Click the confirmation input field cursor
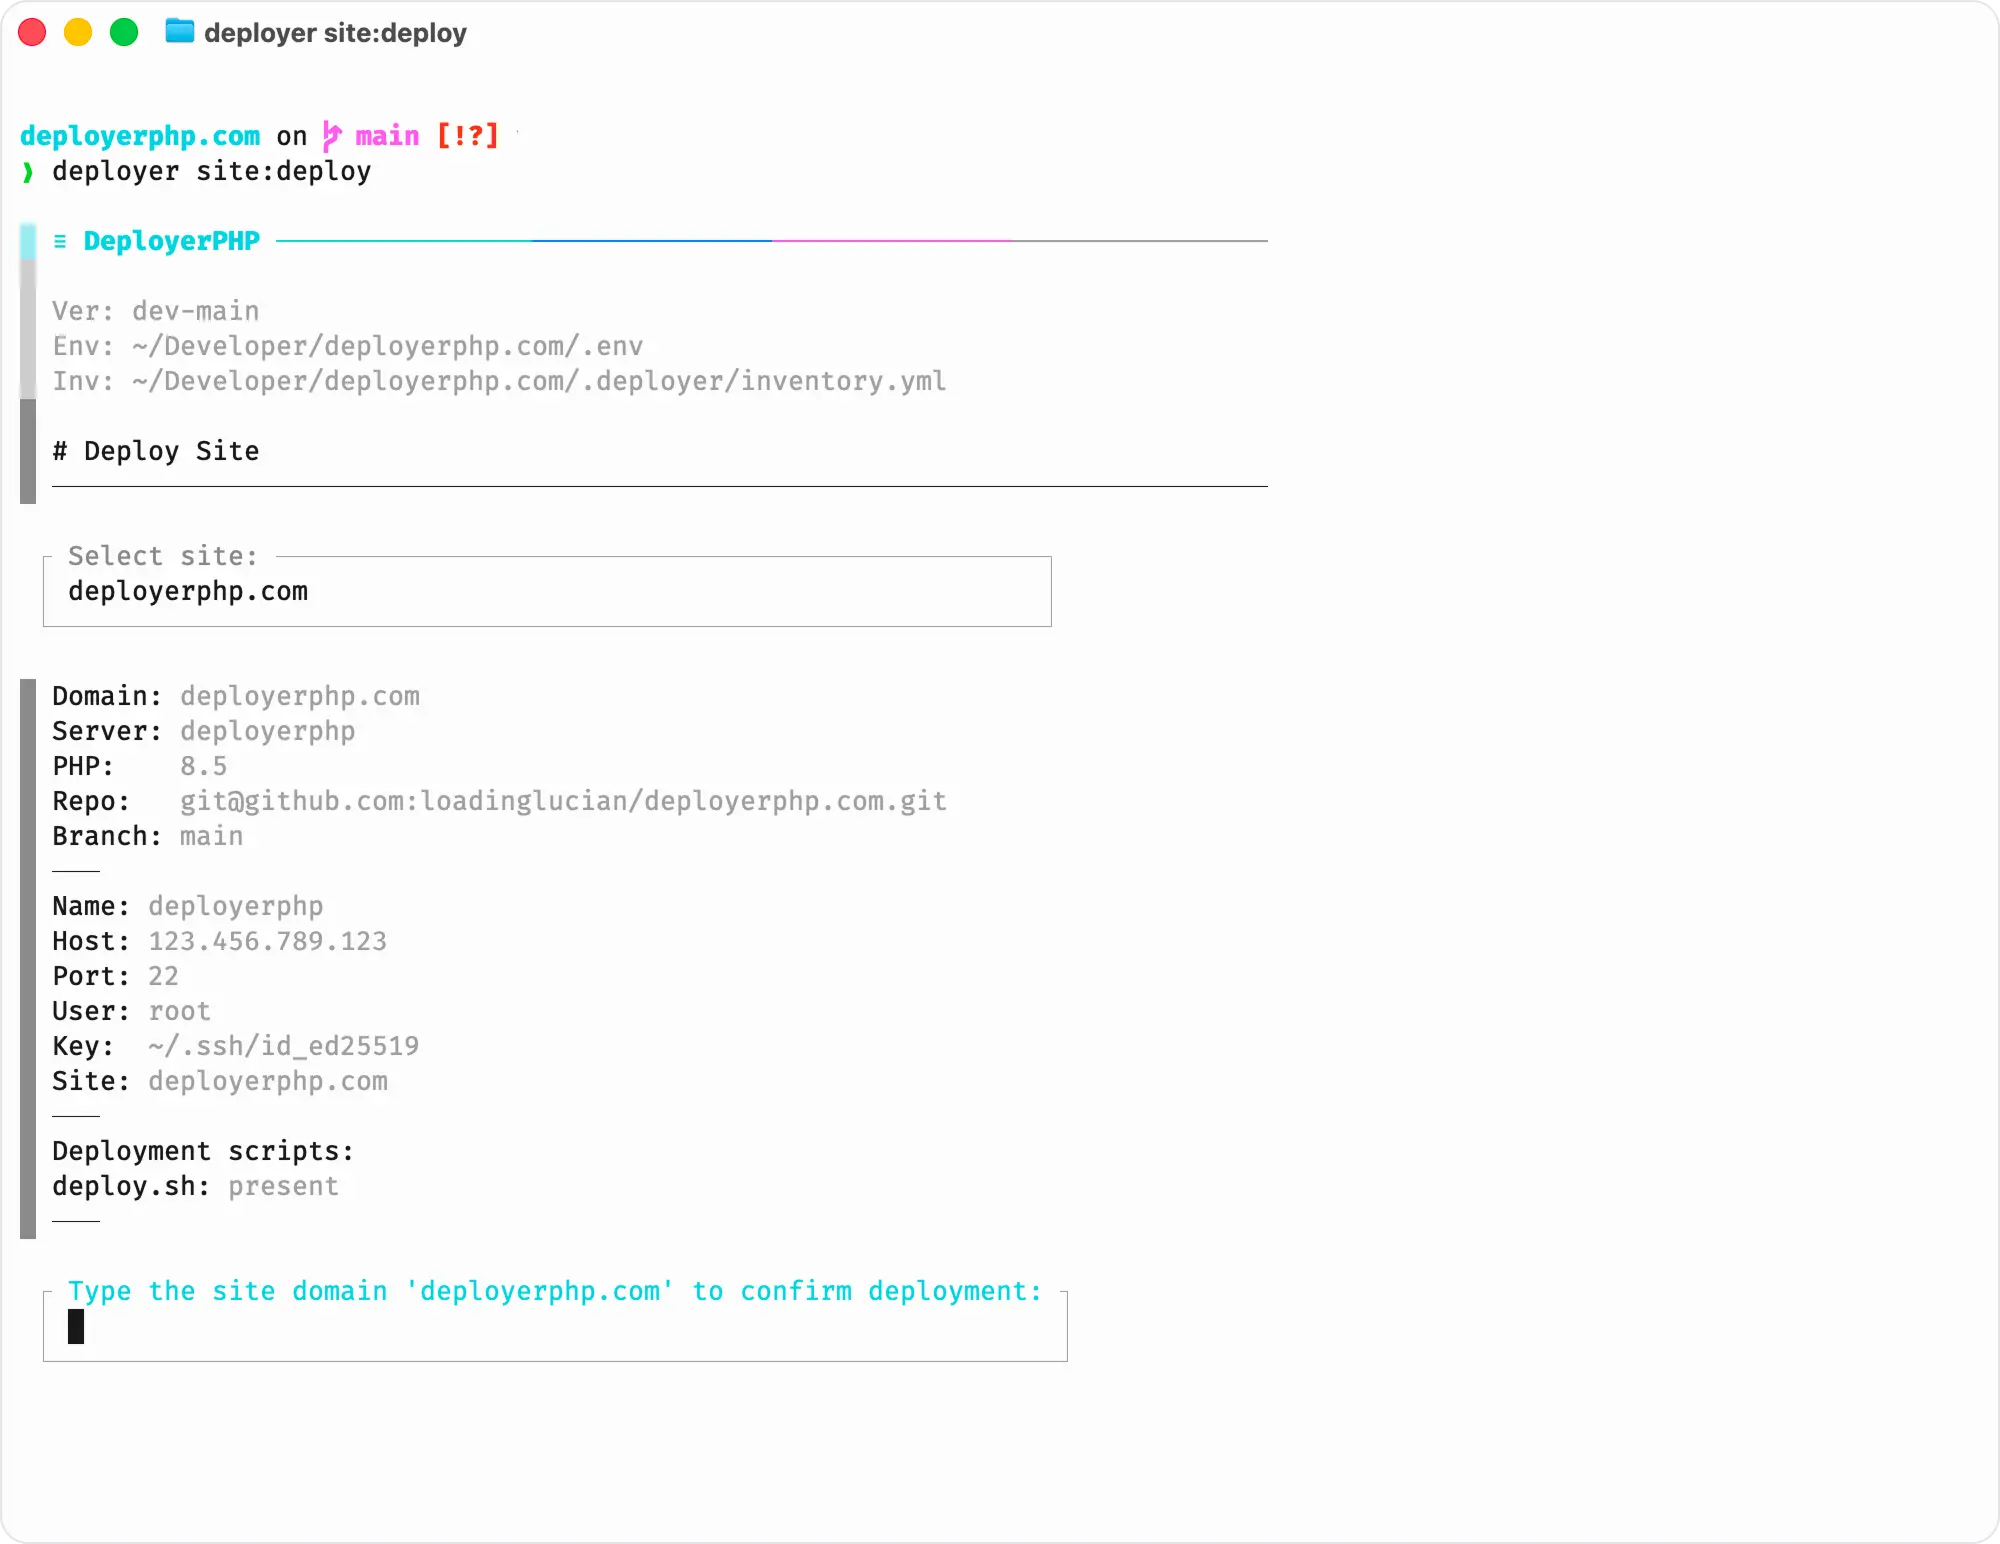 (x=76, y=1327)
